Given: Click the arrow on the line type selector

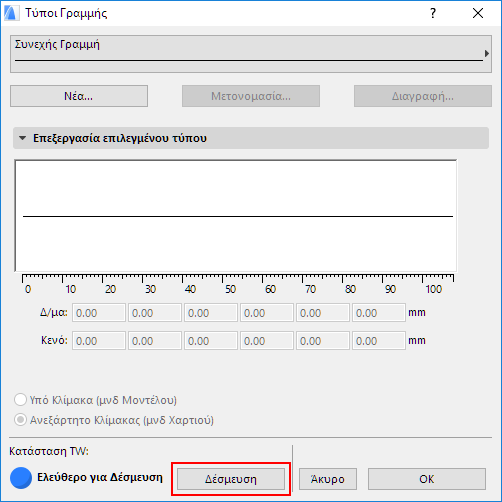Looking at the screenshot, I should [x=487, y=53].
